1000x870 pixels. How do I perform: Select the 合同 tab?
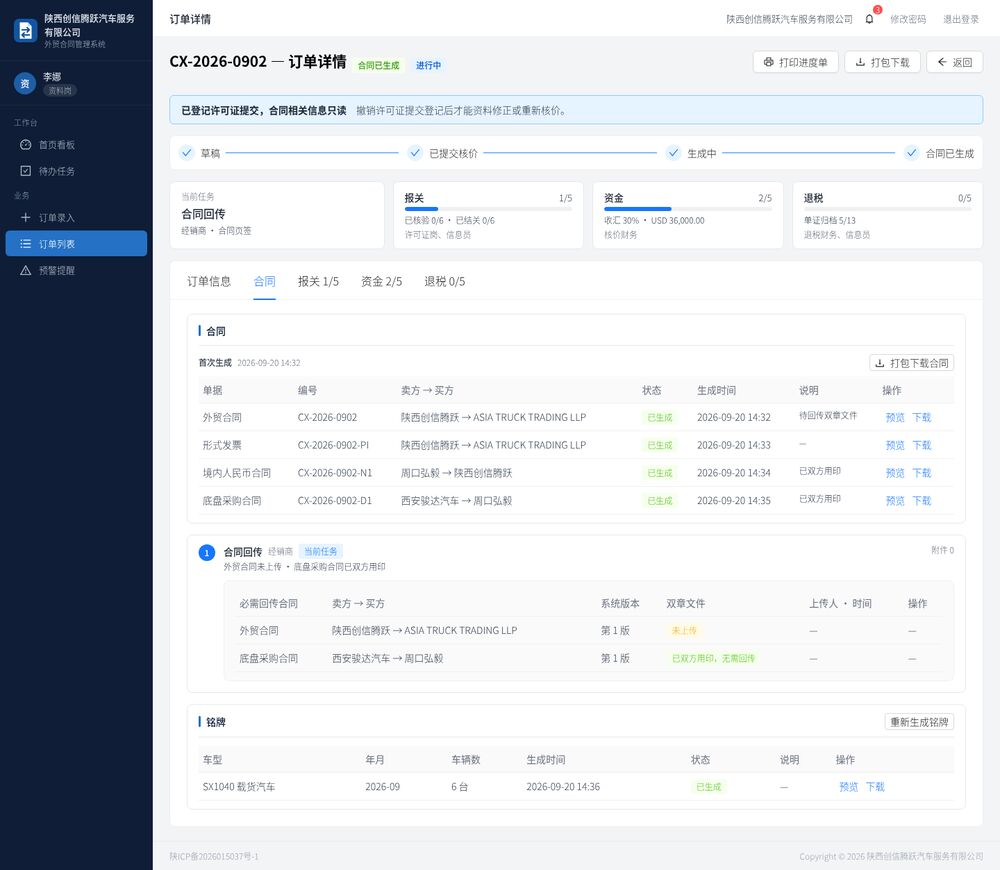click(x=265, y=281)
